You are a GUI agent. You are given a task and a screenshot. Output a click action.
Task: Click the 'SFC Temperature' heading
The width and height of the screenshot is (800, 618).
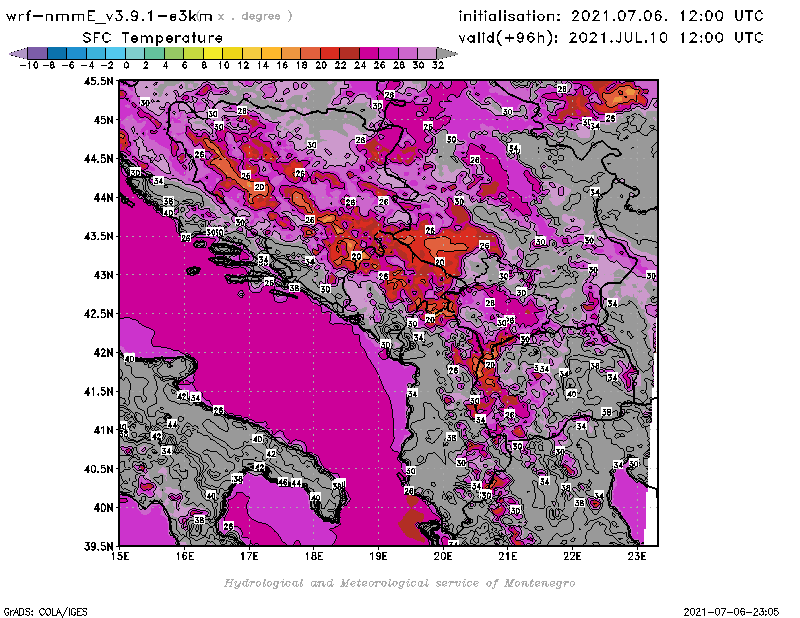[x=152, y=38]
